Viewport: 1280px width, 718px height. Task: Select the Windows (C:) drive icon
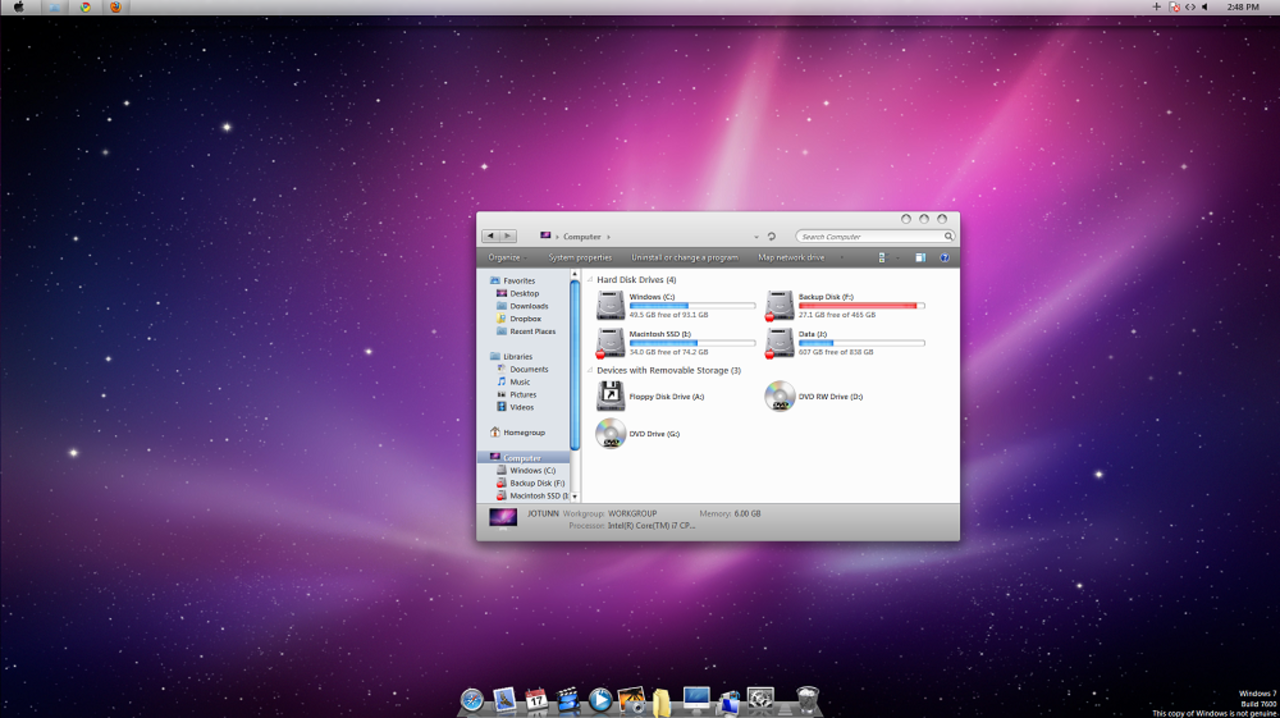pyautogui.click(x=611, y=304)
